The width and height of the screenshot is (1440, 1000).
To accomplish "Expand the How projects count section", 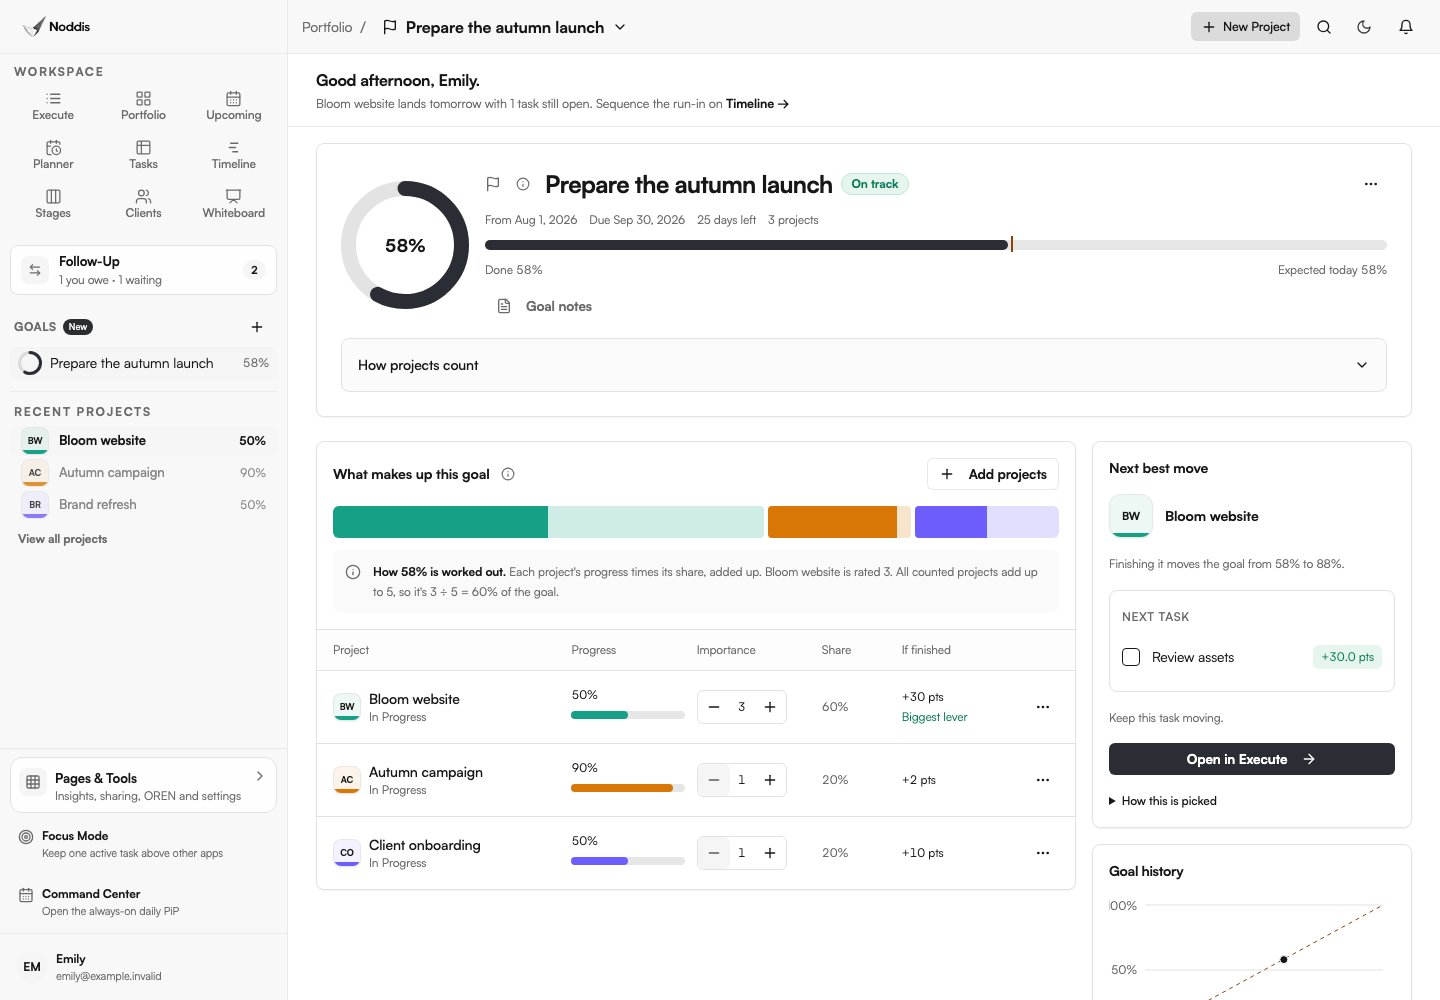I will click(x=864, y=365).
